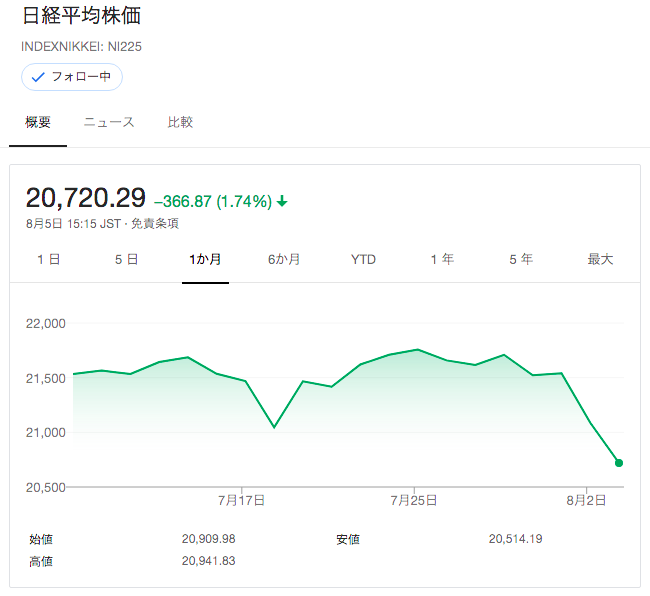Click the 始値 label
This screenshot has width=650, height=596.
click(41, 539)
